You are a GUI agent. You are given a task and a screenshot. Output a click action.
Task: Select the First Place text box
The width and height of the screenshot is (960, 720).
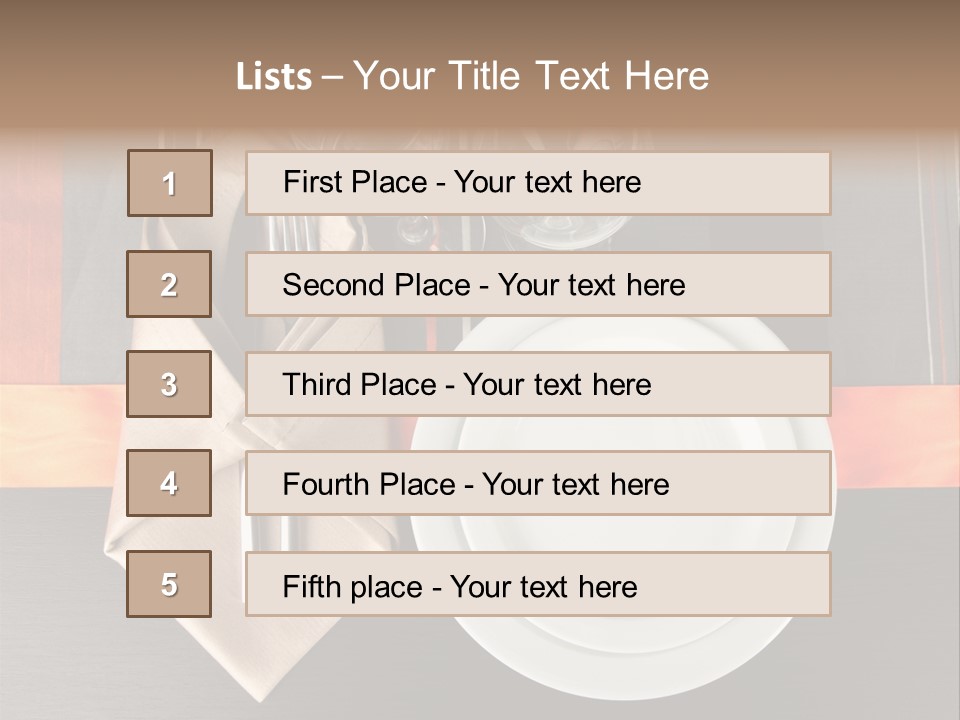(538, 183)
